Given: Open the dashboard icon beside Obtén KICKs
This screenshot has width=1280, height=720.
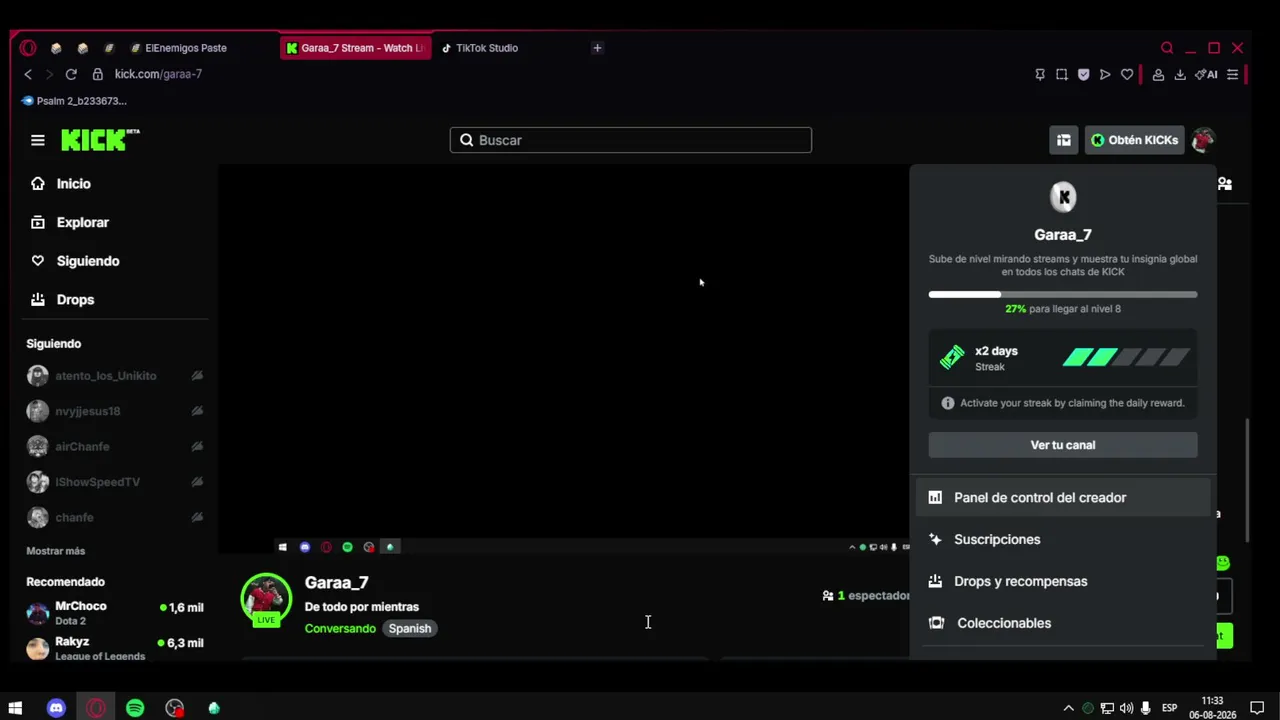Looking at the screenshot, I should click(x=1063, y=140).
